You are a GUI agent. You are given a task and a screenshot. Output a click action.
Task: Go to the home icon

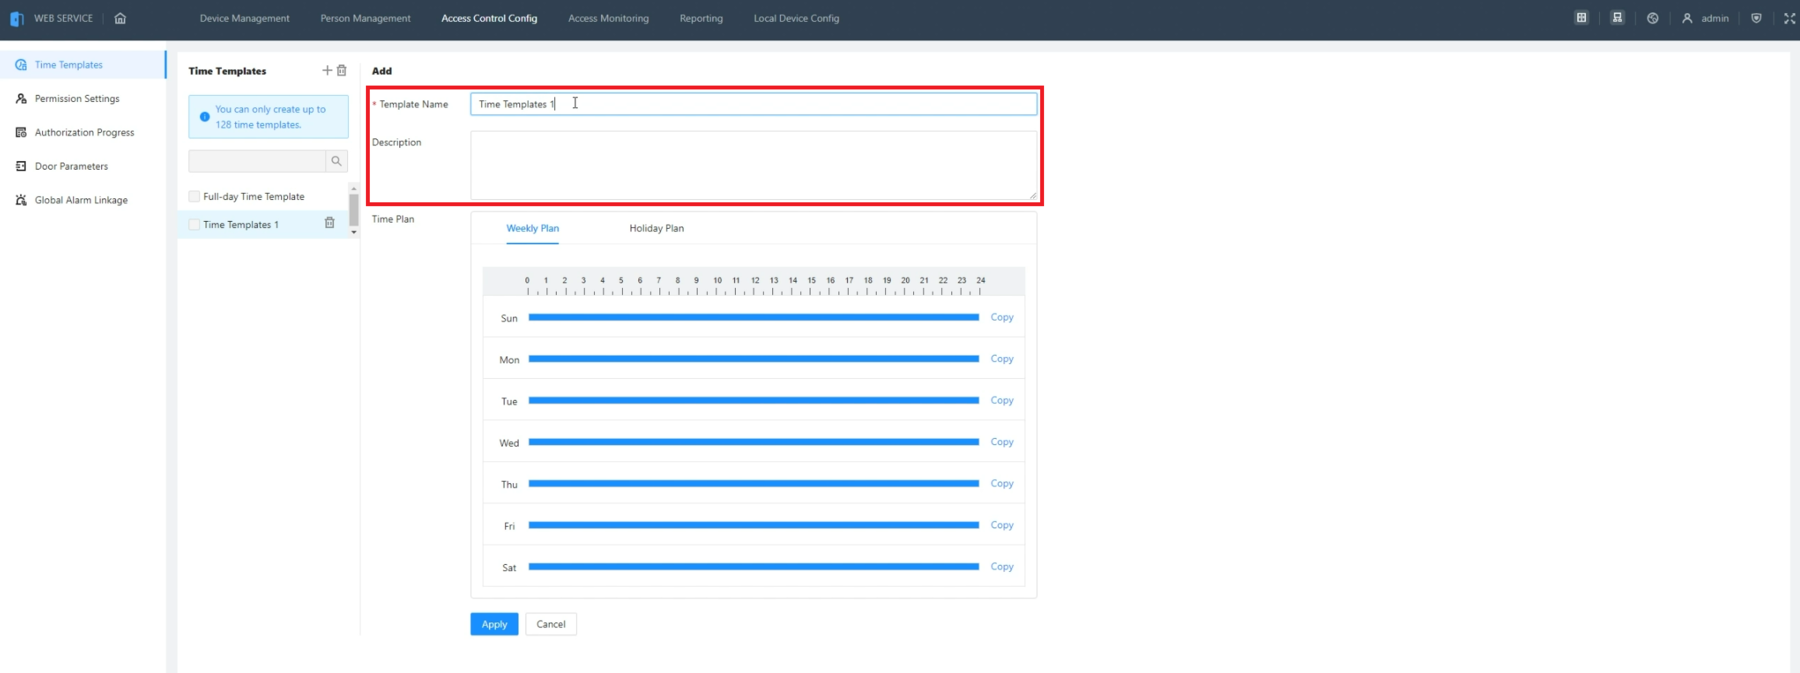click(120, 18)
